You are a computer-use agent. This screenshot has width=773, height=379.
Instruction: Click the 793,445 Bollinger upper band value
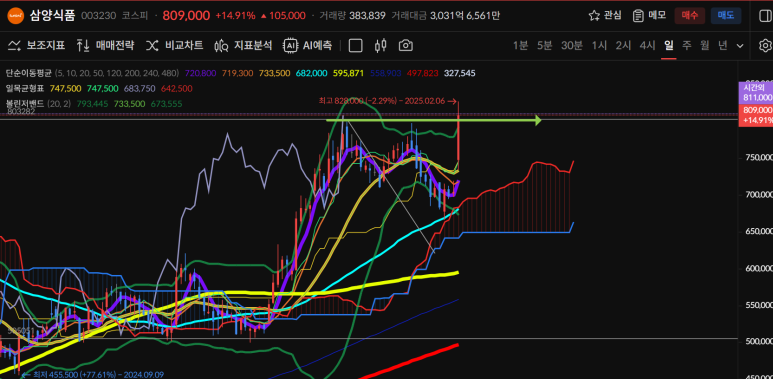pyautogui.click(x=92, y=104)
